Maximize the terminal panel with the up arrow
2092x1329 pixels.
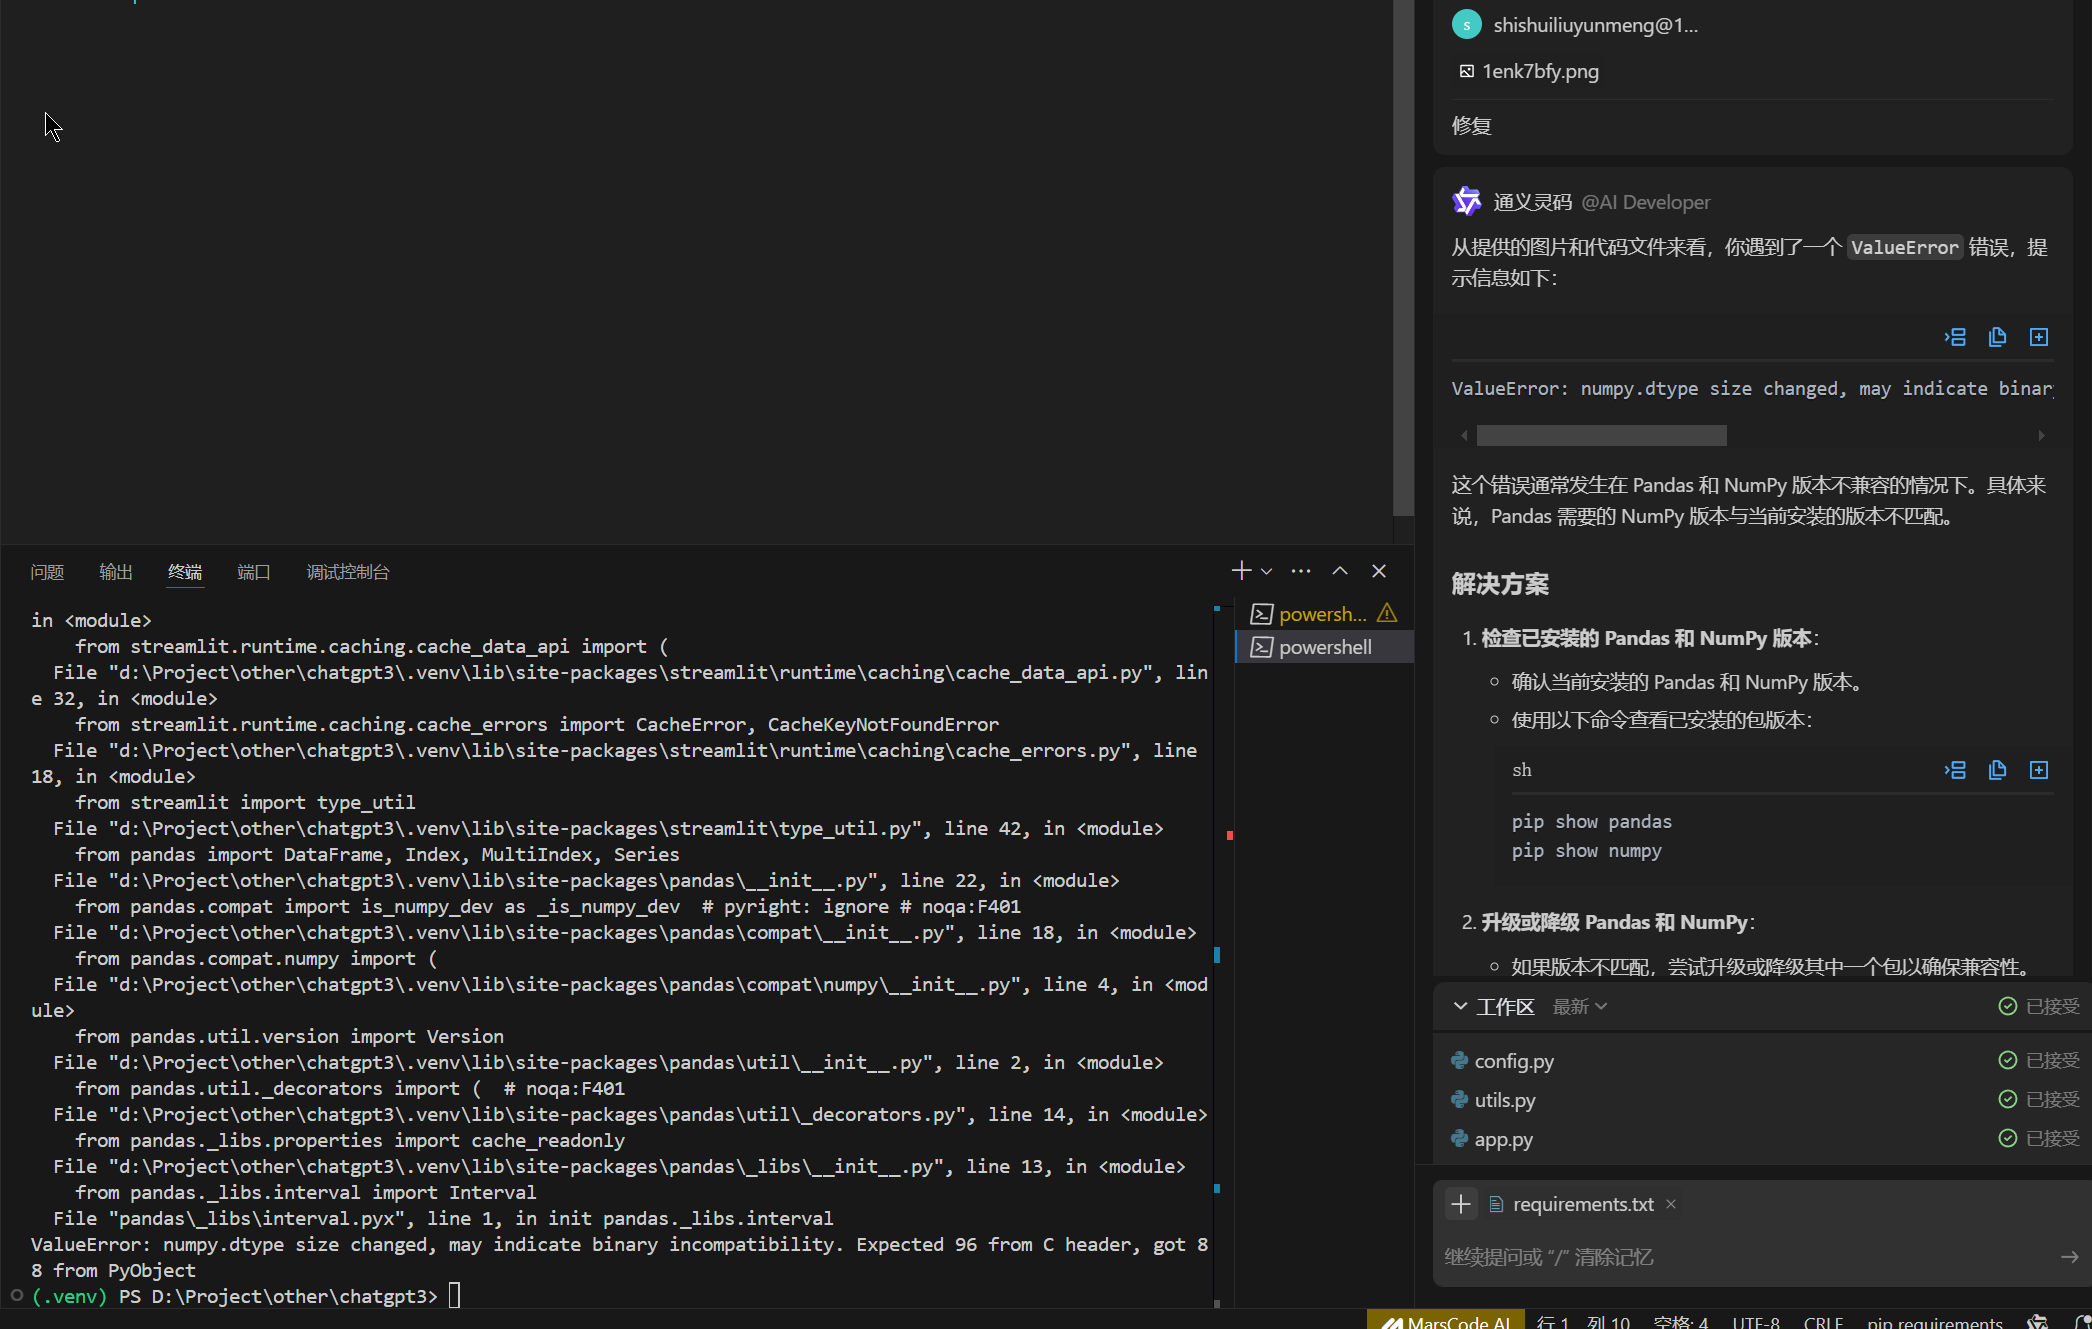1340,571
